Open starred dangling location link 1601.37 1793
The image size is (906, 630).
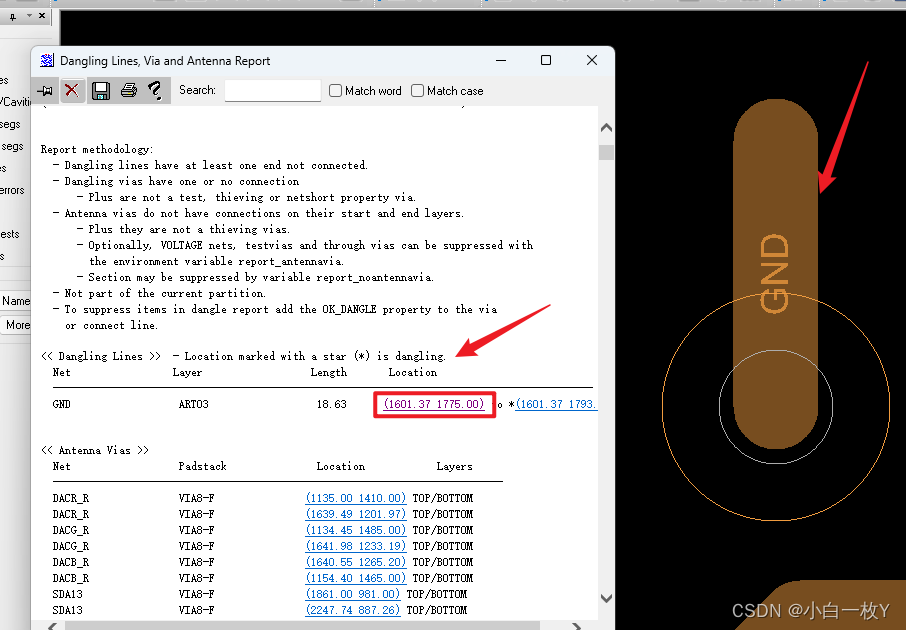(x=556, y=404)
